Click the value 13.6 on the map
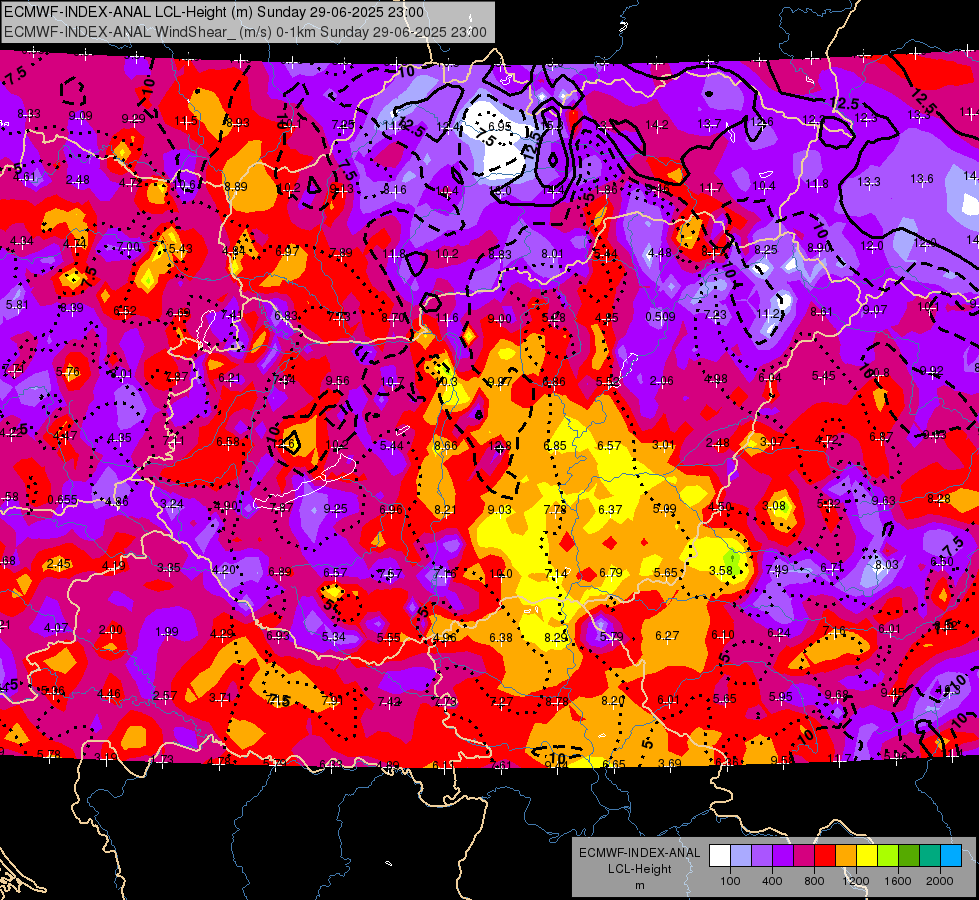Screen dimensions: 979x900 pyautogui.click(x=922, y=179)
